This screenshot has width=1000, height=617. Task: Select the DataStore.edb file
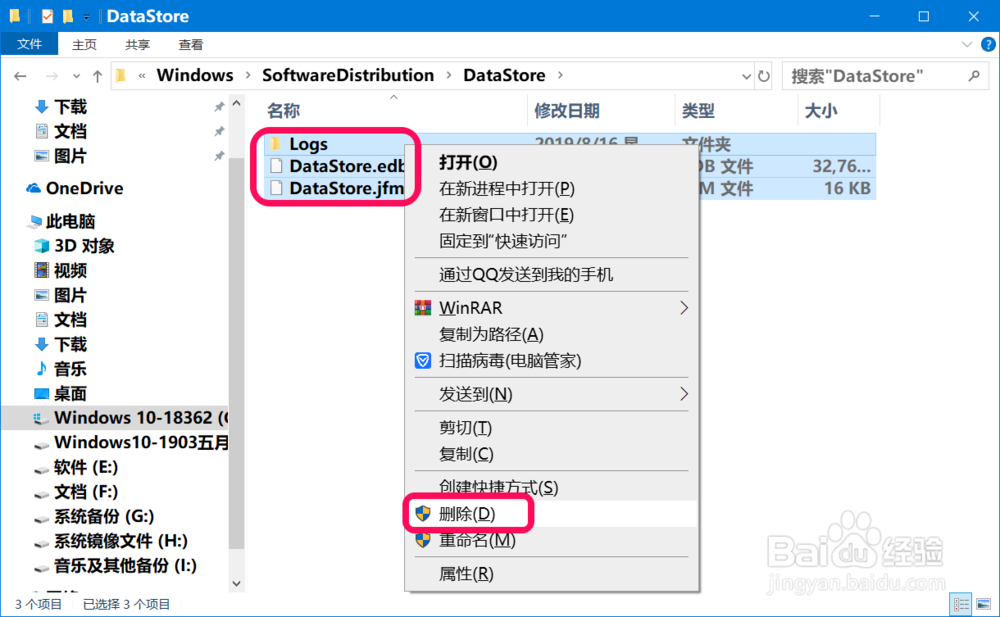point(346,167)
